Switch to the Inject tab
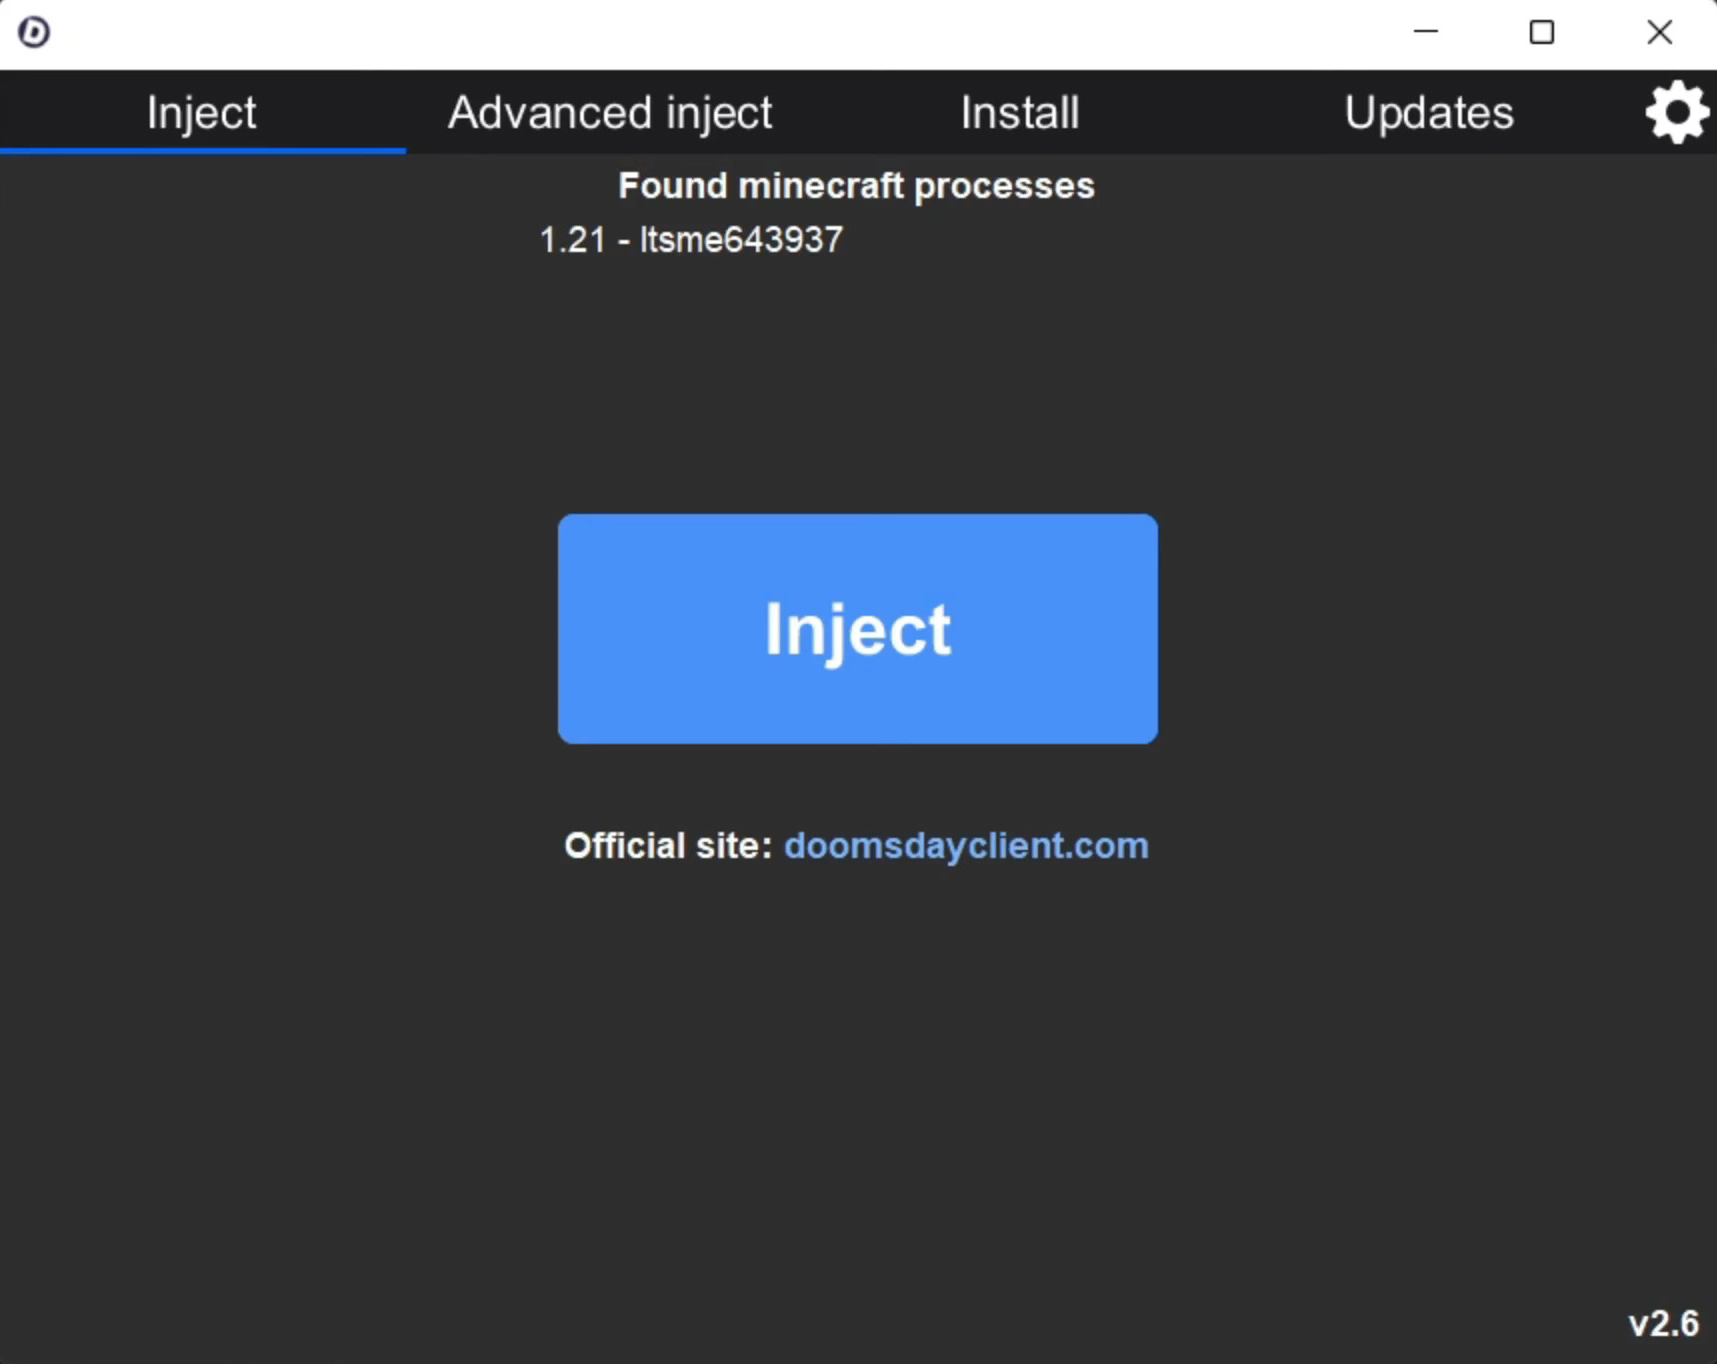Viewport: 1717px width, 1364px height. [x=202, y=112]
